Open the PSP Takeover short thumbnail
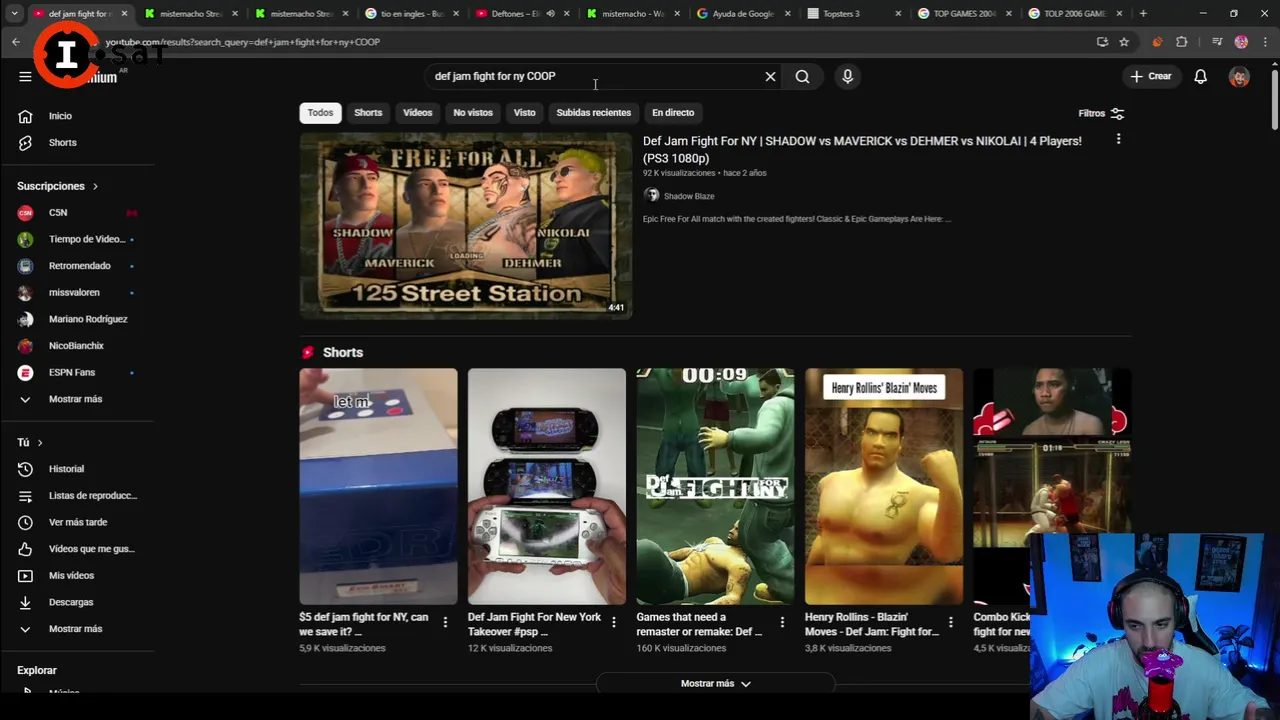 (x=546, y=486)
